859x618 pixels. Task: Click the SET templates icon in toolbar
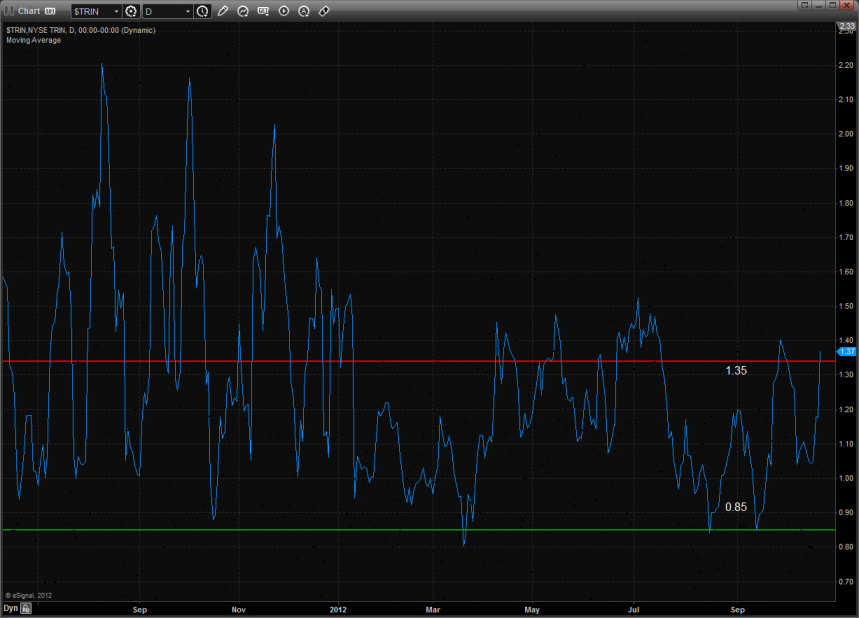pos(263,11)
